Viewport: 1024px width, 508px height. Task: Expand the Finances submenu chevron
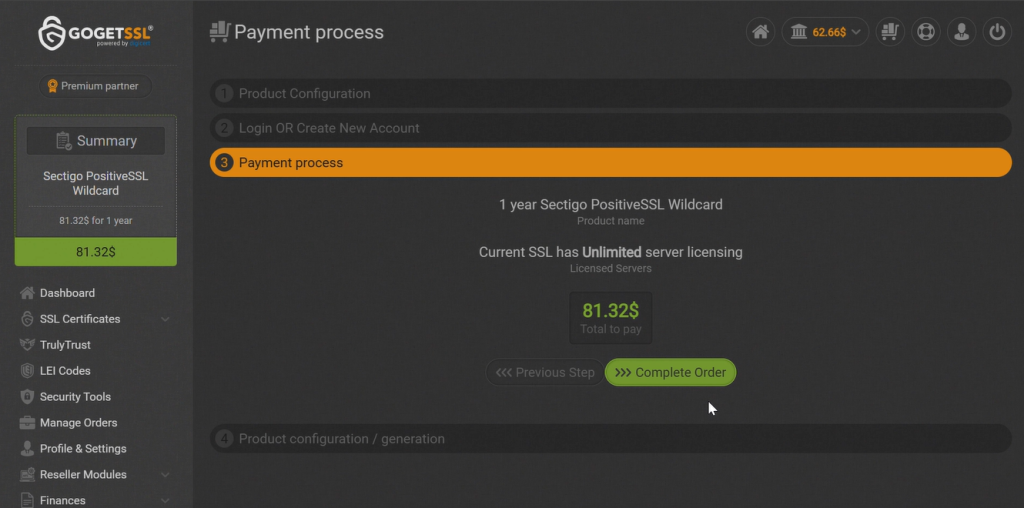[x=165, y=501]
